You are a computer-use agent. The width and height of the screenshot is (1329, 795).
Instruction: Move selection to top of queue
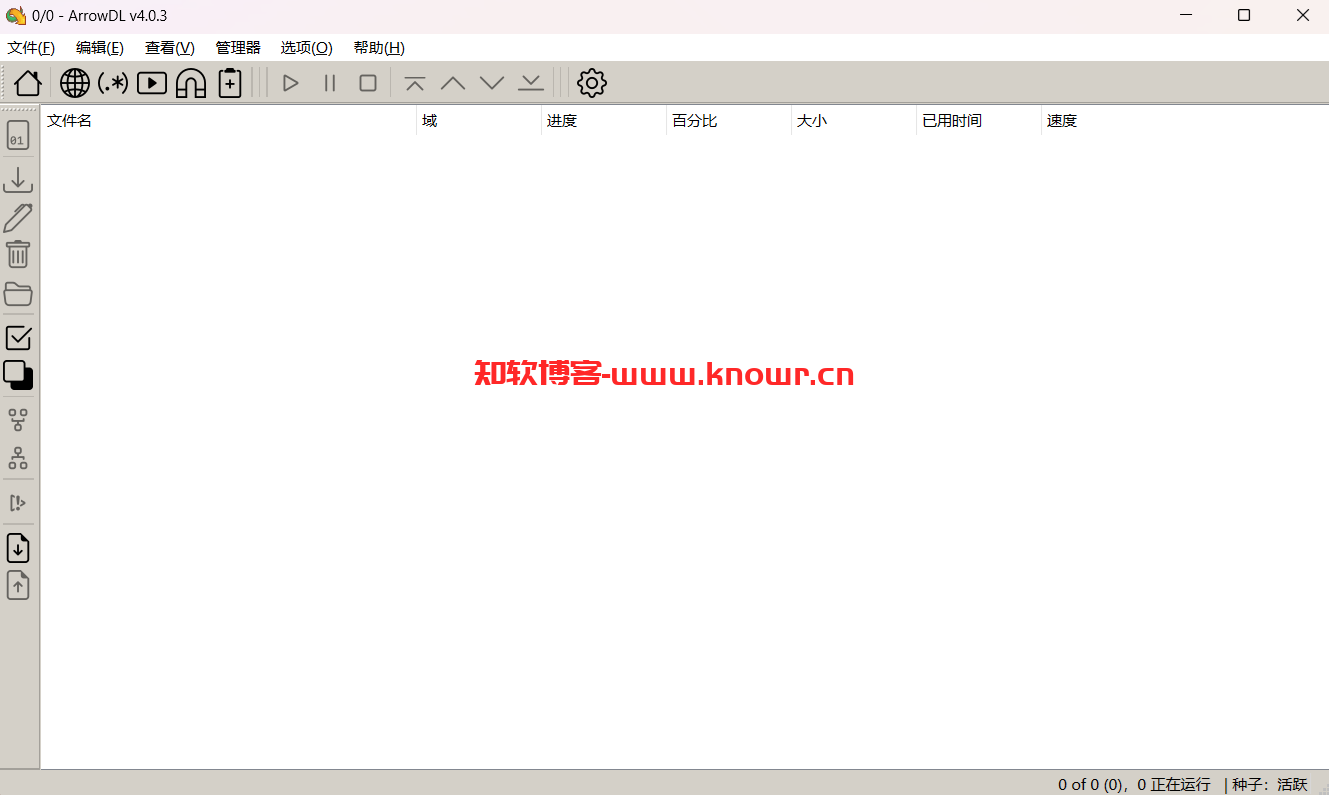click(x=415, y=83)
